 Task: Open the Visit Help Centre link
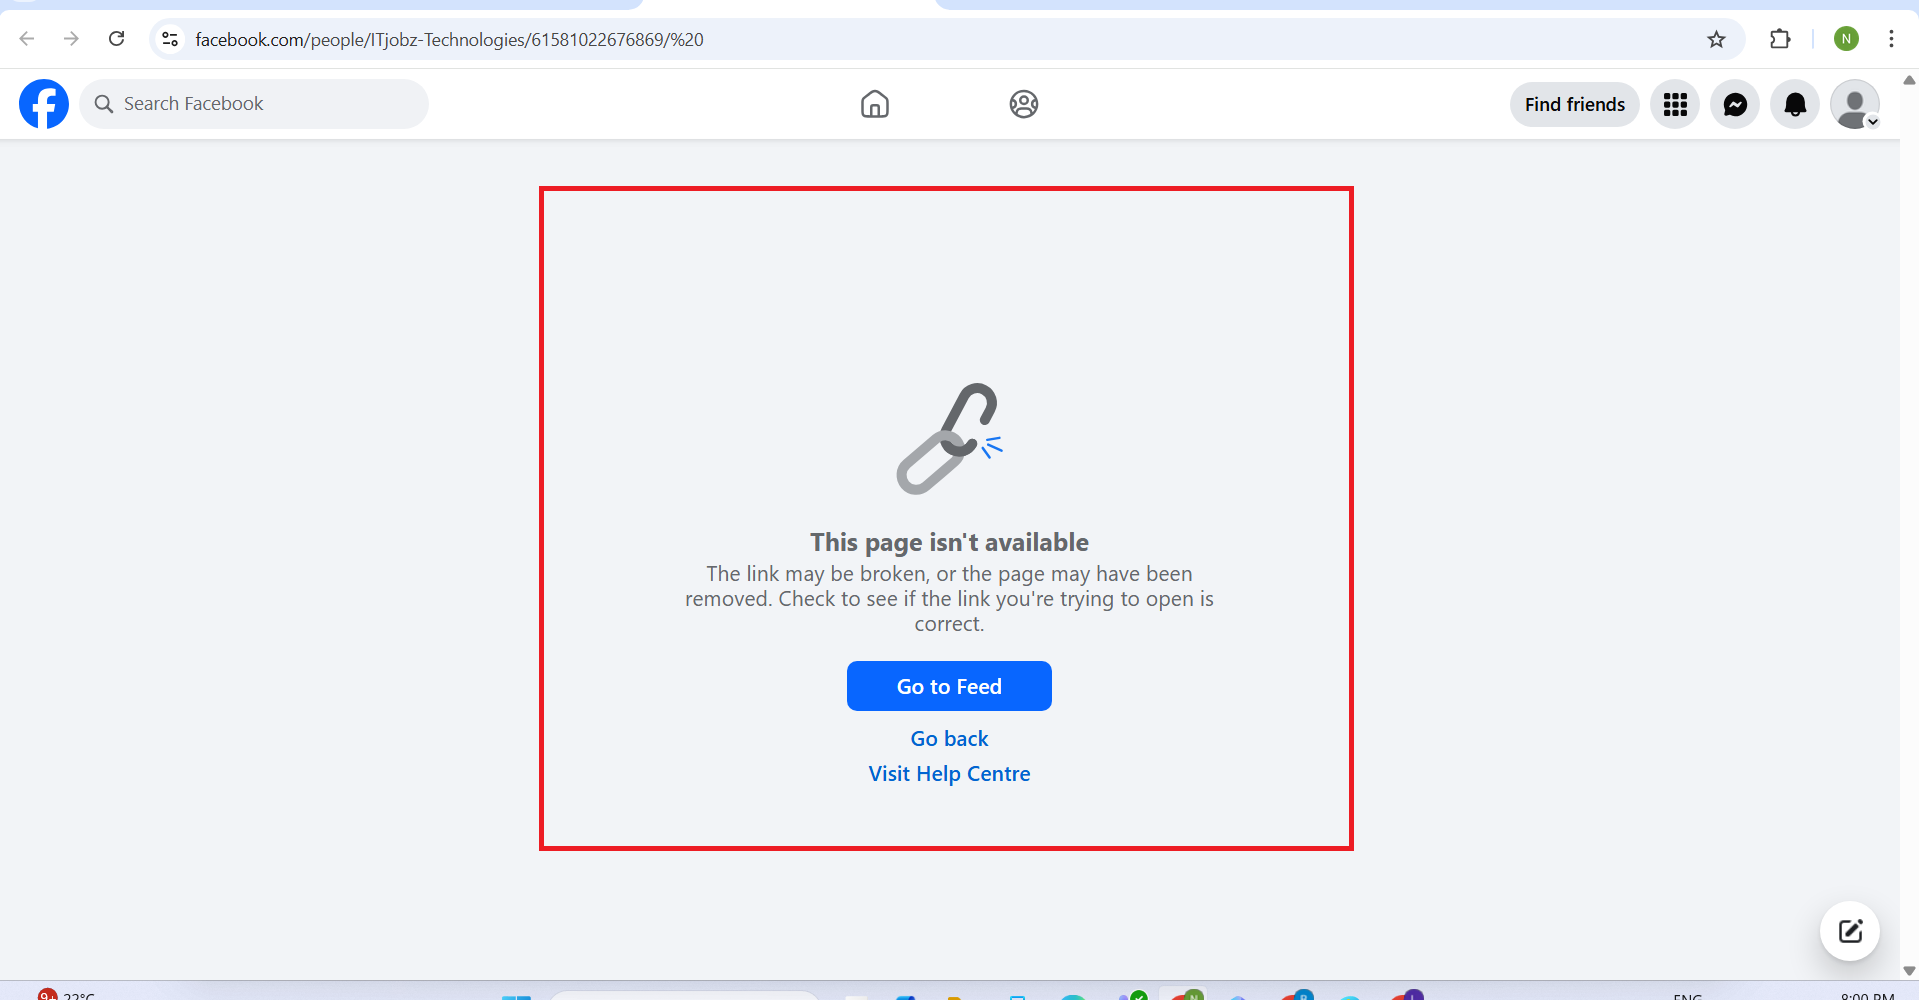pyautogui.click(x=949, y=773)
